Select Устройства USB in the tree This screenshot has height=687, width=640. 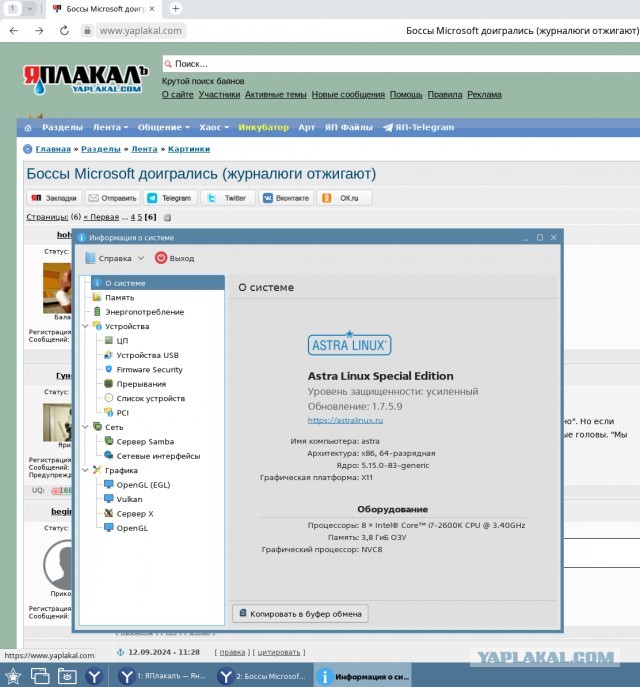click(x=147, y=355)
